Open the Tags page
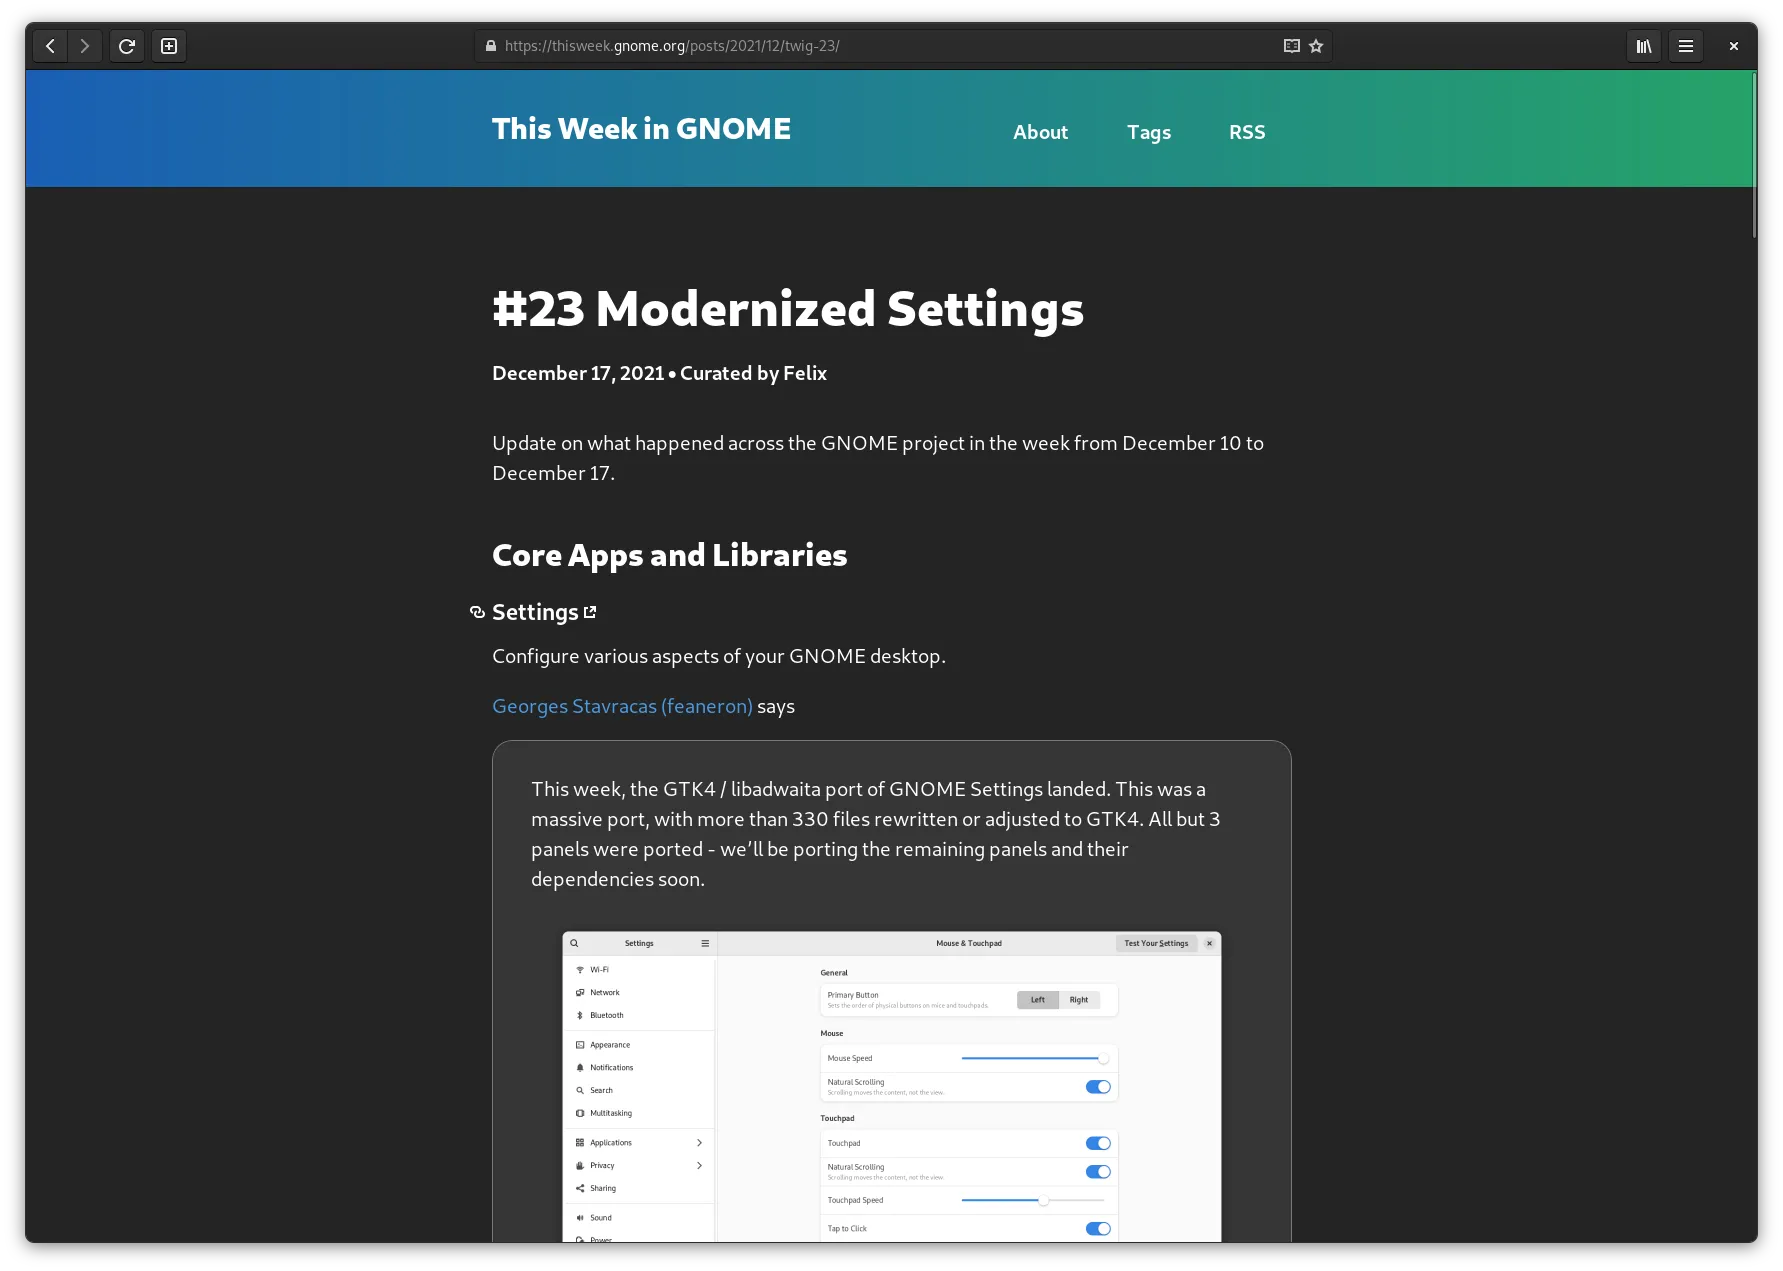This screenshot has height=1271, width=1783. pyautogui.click(x=1148, y=132)
